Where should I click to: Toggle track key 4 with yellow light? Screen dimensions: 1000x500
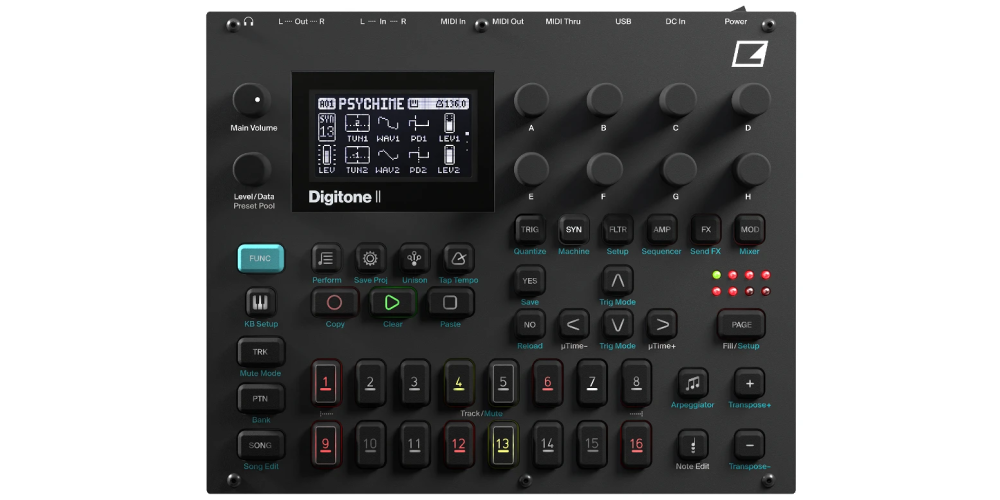pos(459,383)
